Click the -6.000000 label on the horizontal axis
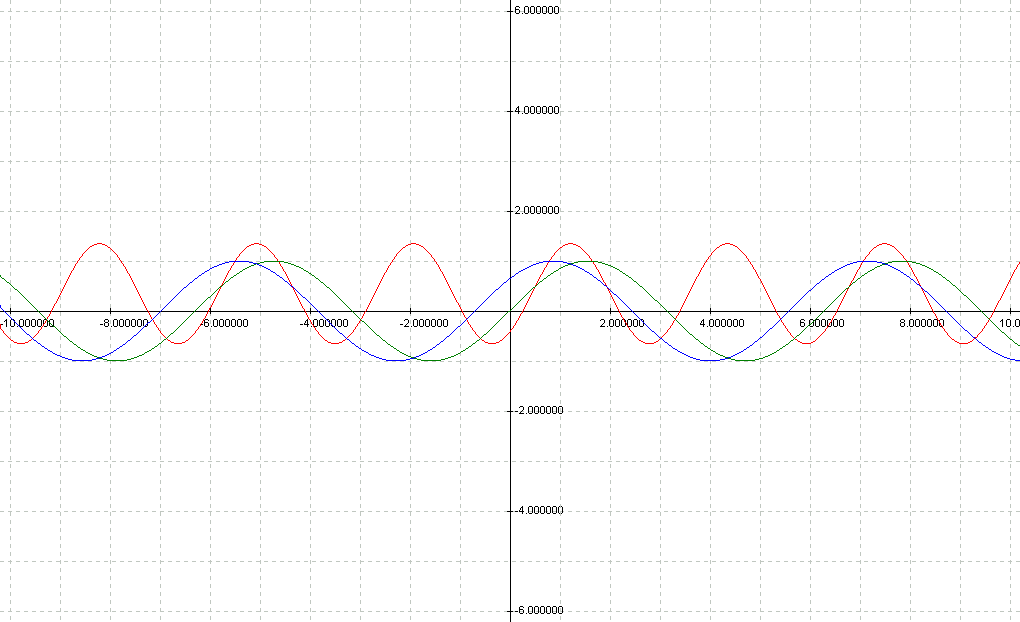This screenshot has height=622, width=1020. pyautogui.click(x=225, y=323)
